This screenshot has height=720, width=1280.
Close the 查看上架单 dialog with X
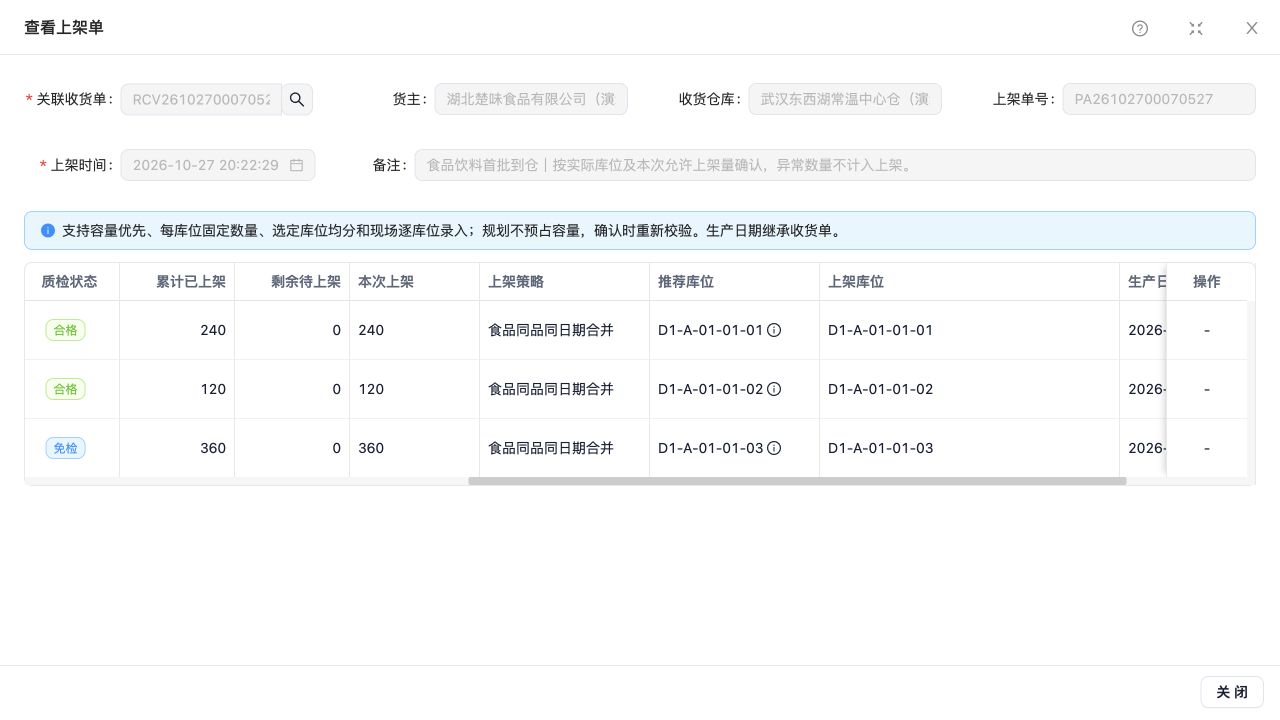pos(1252,28)
